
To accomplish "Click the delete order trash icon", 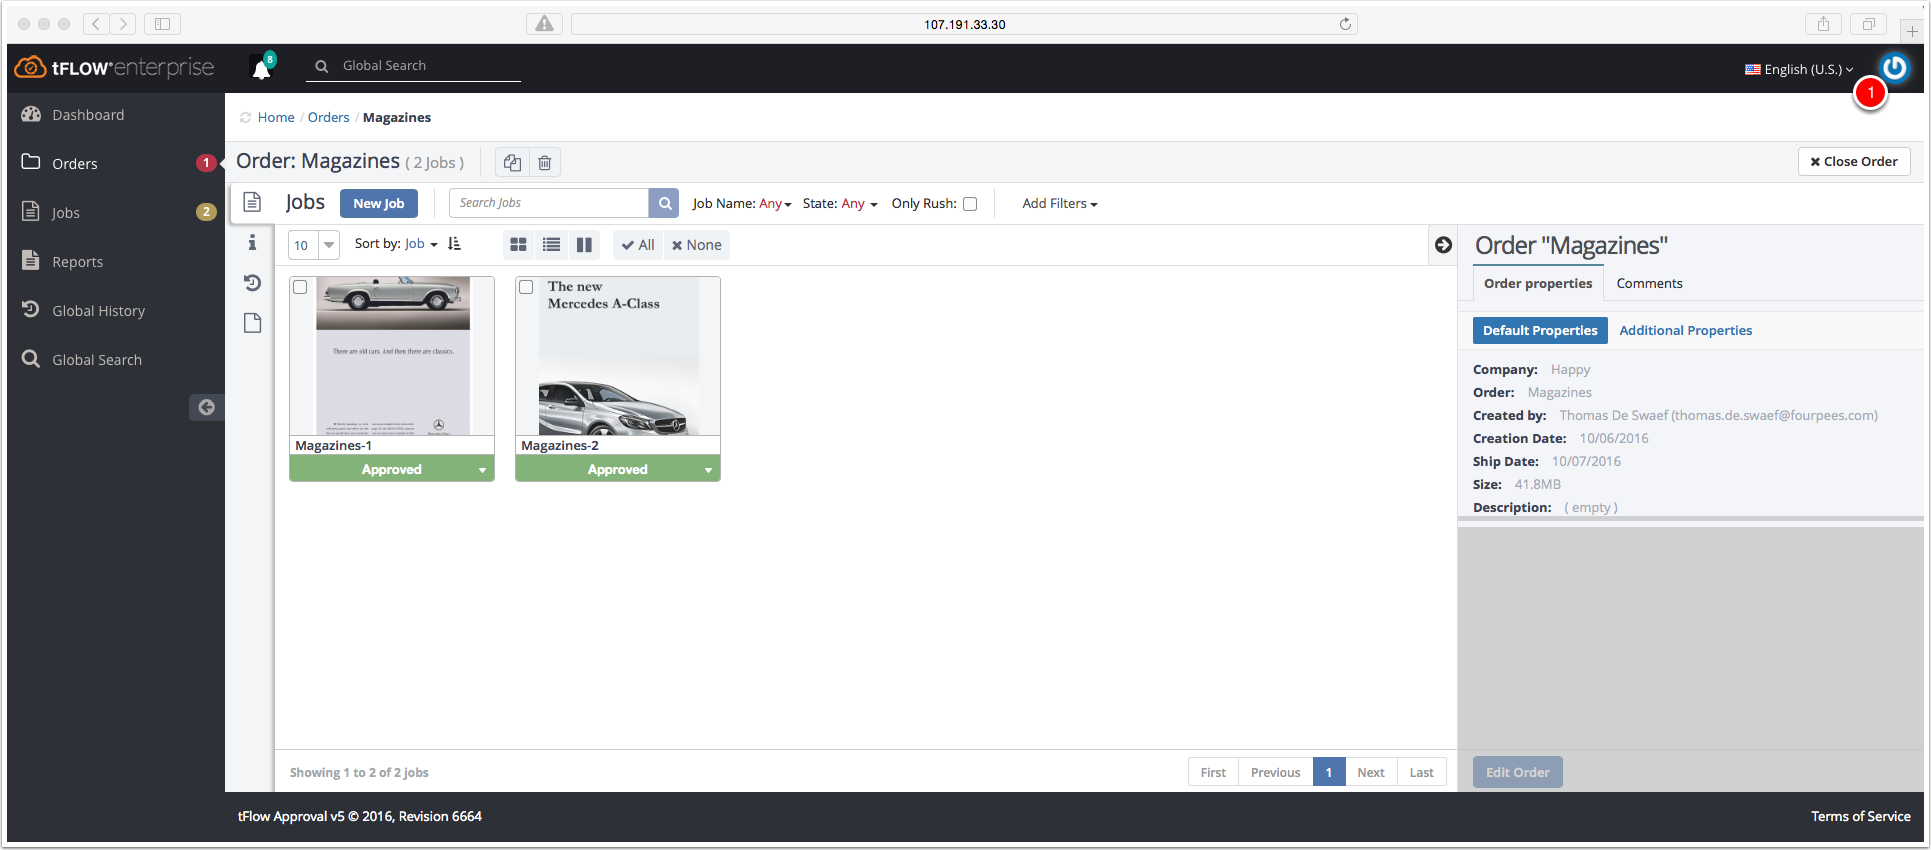I will [x=544, y=162].
